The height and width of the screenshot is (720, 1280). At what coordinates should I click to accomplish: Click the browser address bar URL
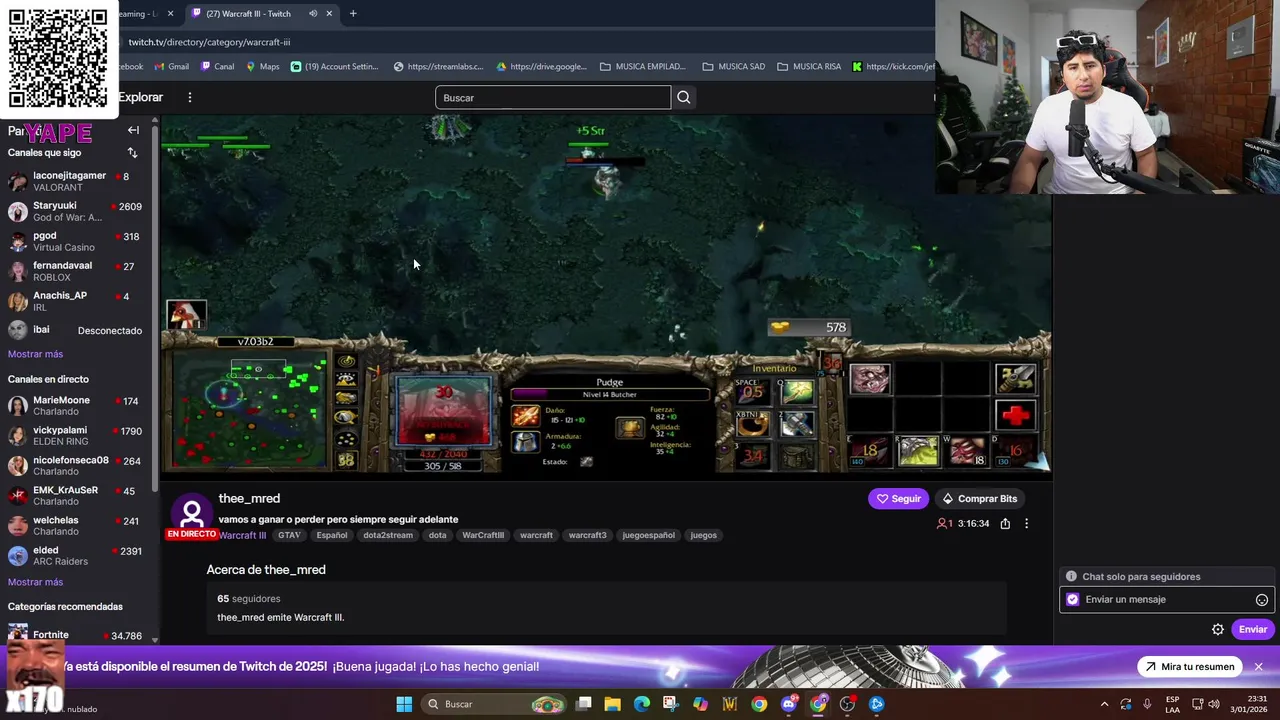[x=209, y=42]
